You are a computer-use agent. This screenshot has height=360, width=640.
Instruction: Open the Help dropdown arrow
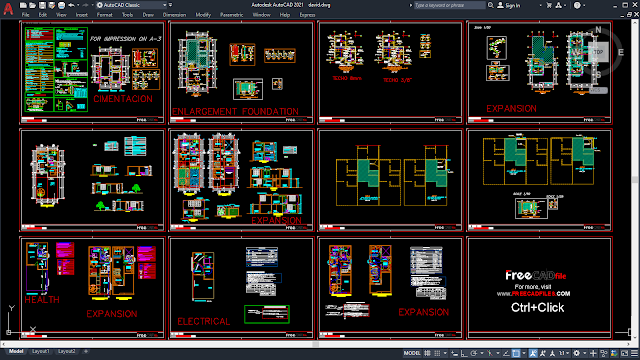584,5
